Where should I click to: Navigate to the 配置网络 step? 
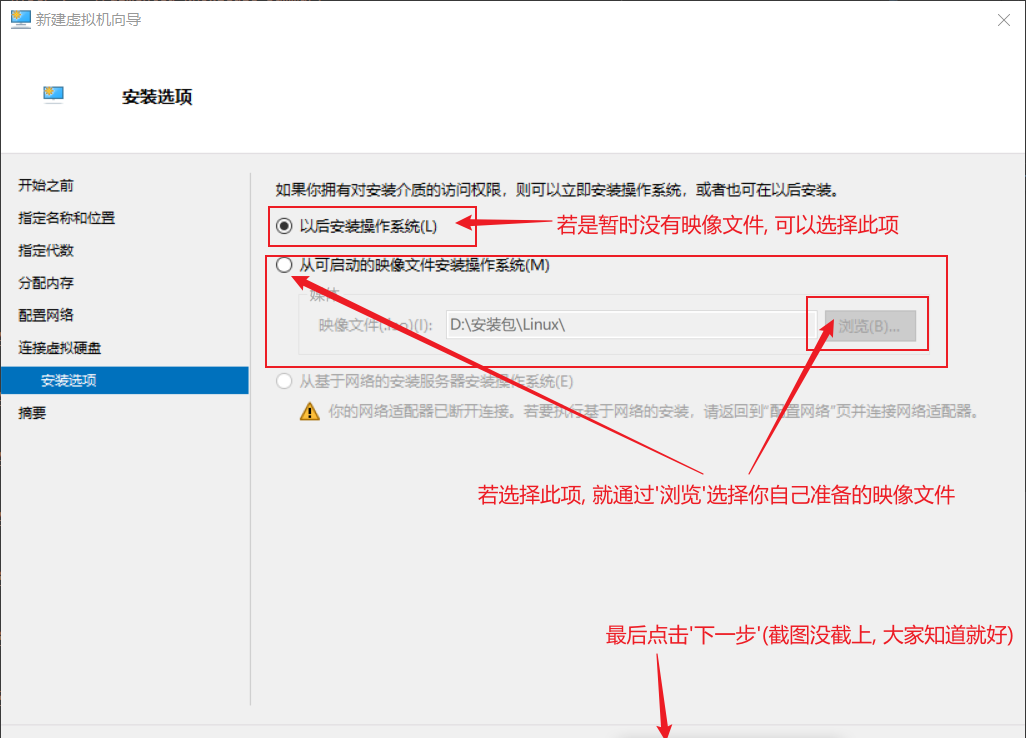pyautogui.click(x=46, y=315)
